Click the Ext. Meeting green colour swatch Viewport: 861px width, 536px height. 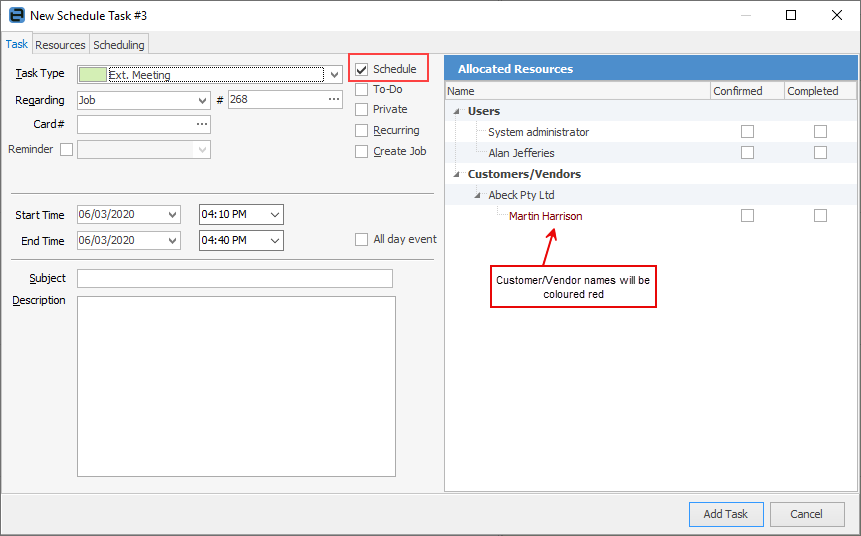pyautogui.click(x=93, y=75)
